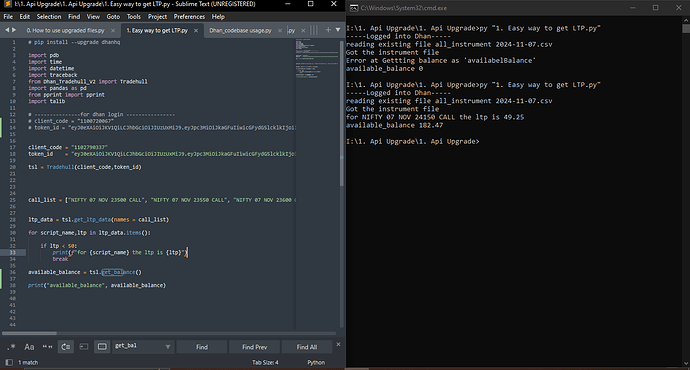Open find history dropdown arrow
690x370 pixels.
tap(168, 347)
